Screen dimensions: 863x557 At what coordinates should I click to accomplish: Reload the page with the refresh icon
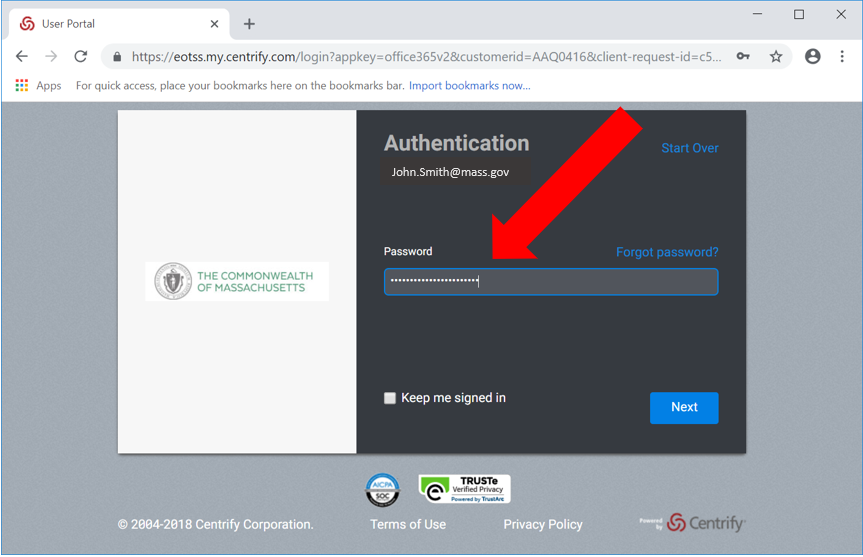click(81, 57)
